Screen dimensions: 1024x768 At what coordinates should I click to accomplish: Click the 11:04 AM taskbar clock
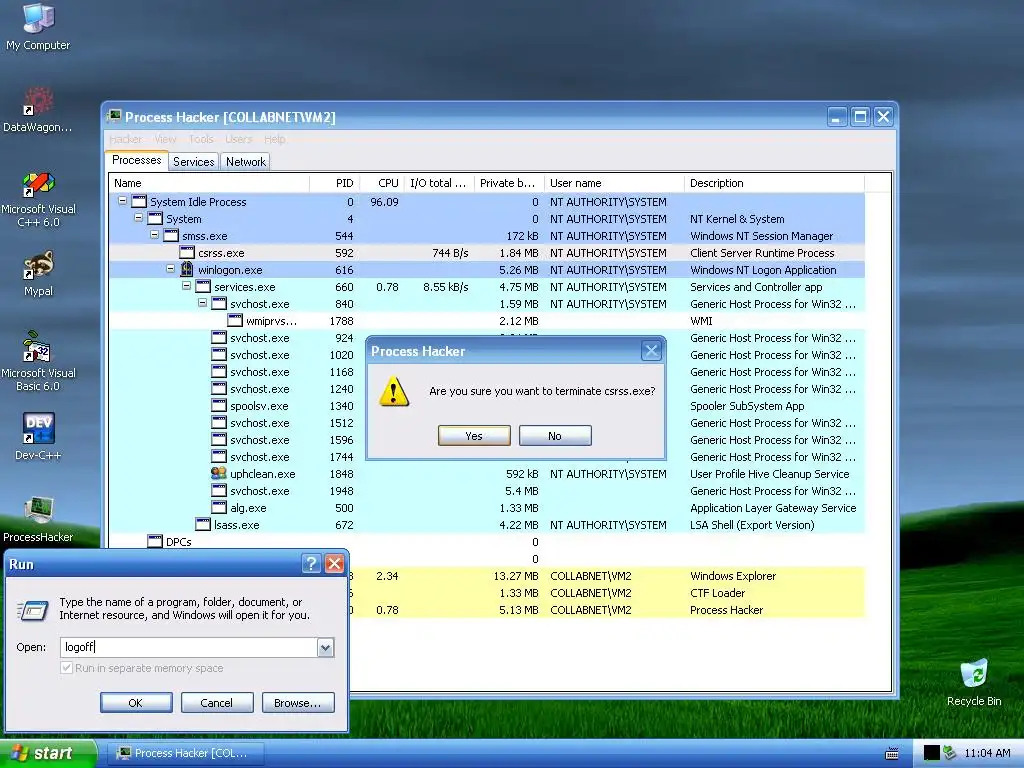click(987, 753)
